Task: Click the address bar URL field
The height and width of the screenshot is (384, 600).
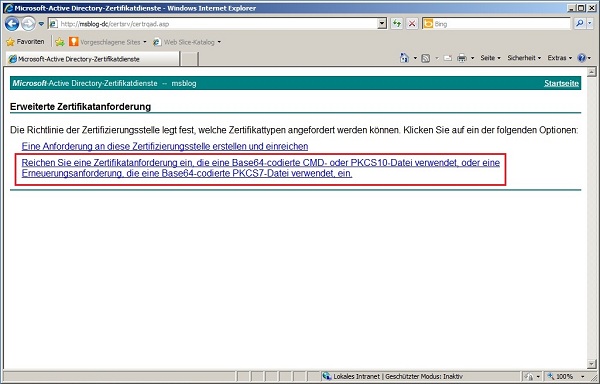Action: click(218, 24)
